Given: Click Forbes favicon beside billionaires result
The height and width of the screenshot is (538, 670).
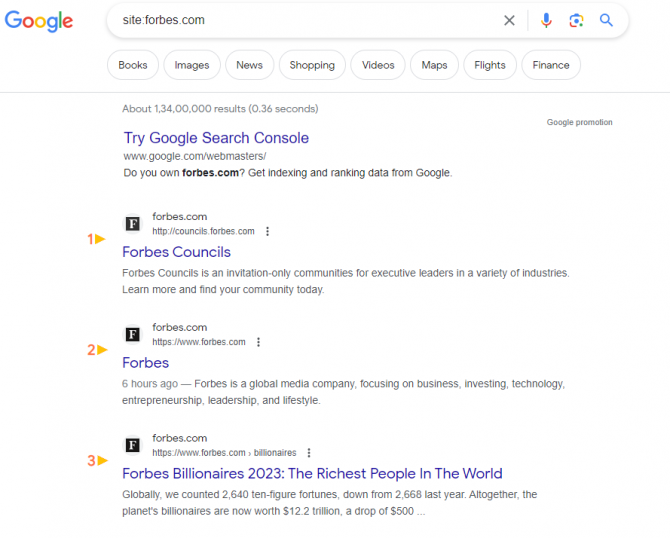Looking at the screenshot, I should 132,445.
